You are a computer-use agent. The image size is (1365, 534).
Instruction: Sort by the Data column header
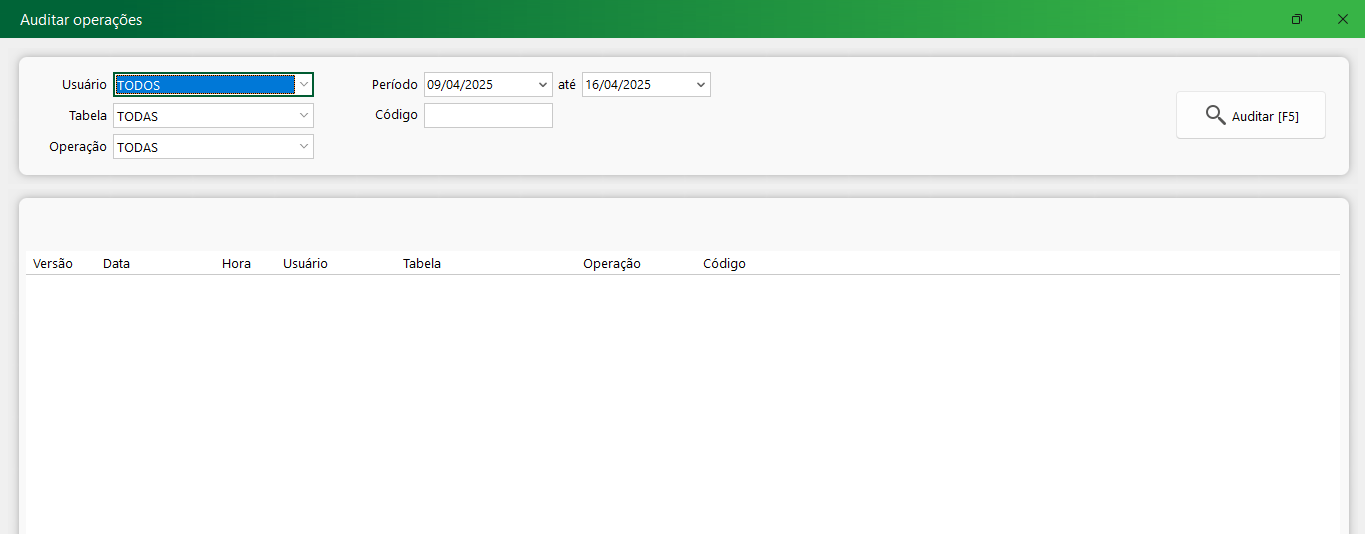tap(116, 264)
